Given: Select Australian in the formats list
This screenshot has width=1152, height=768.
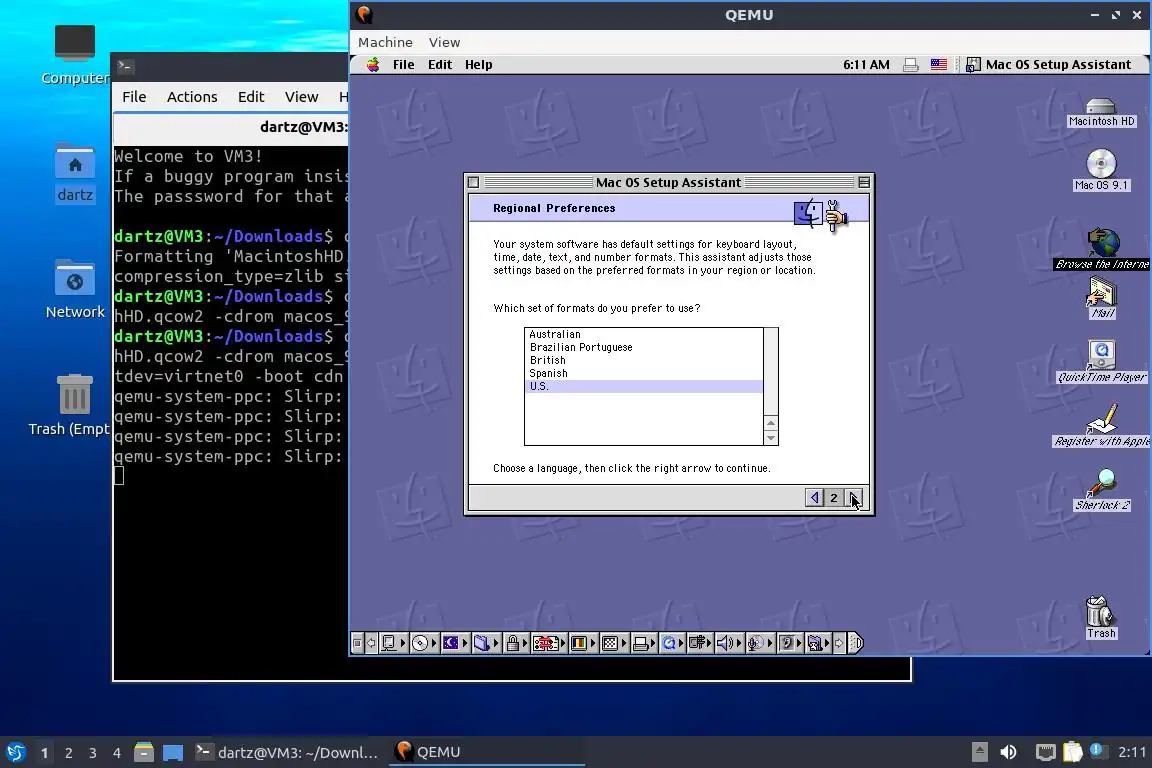Looking at the screenshot, I should 644,334.
